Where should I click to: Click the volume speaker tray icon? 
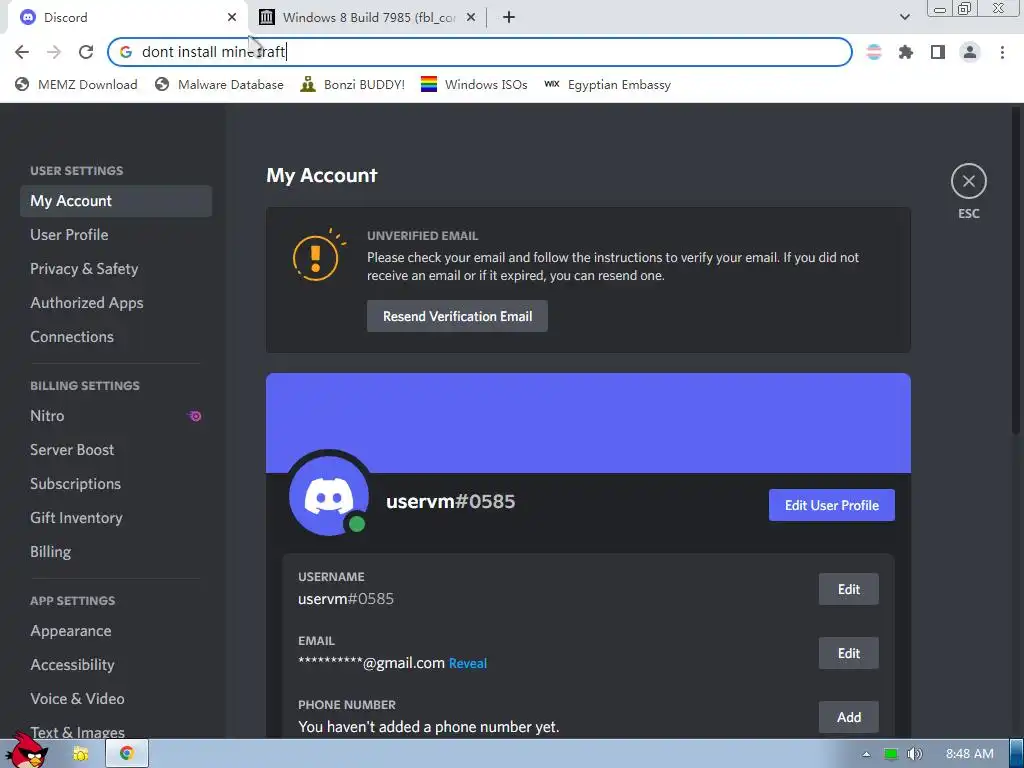point(915,754)
